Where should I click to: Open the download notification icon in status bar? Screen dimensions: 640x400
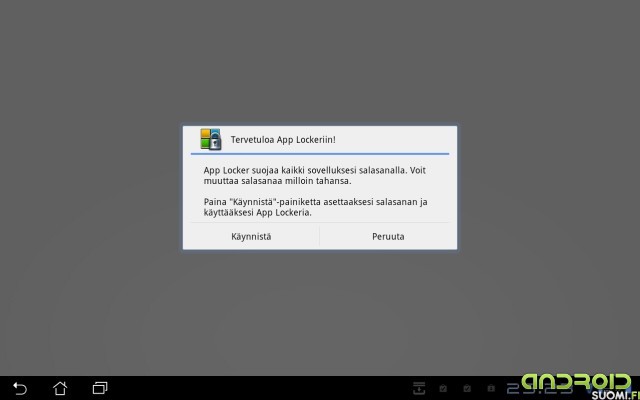click(419, 388)
